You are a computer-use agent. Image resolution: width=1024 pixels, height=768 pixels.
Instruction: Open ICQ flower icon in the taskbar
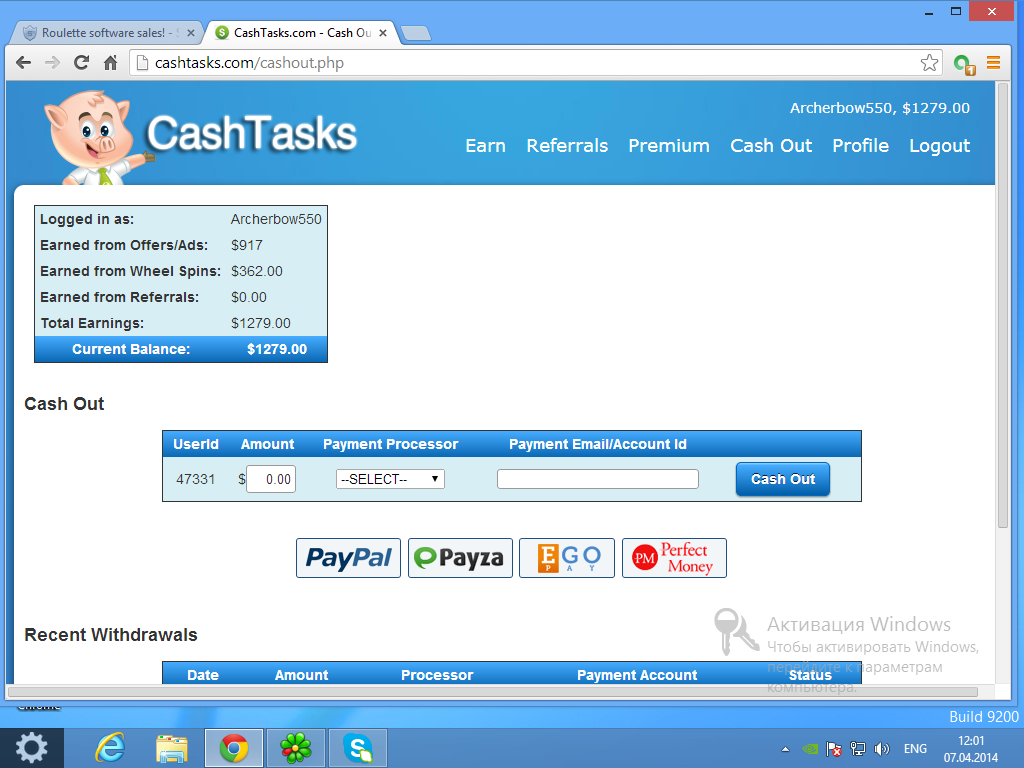(296, 748)
